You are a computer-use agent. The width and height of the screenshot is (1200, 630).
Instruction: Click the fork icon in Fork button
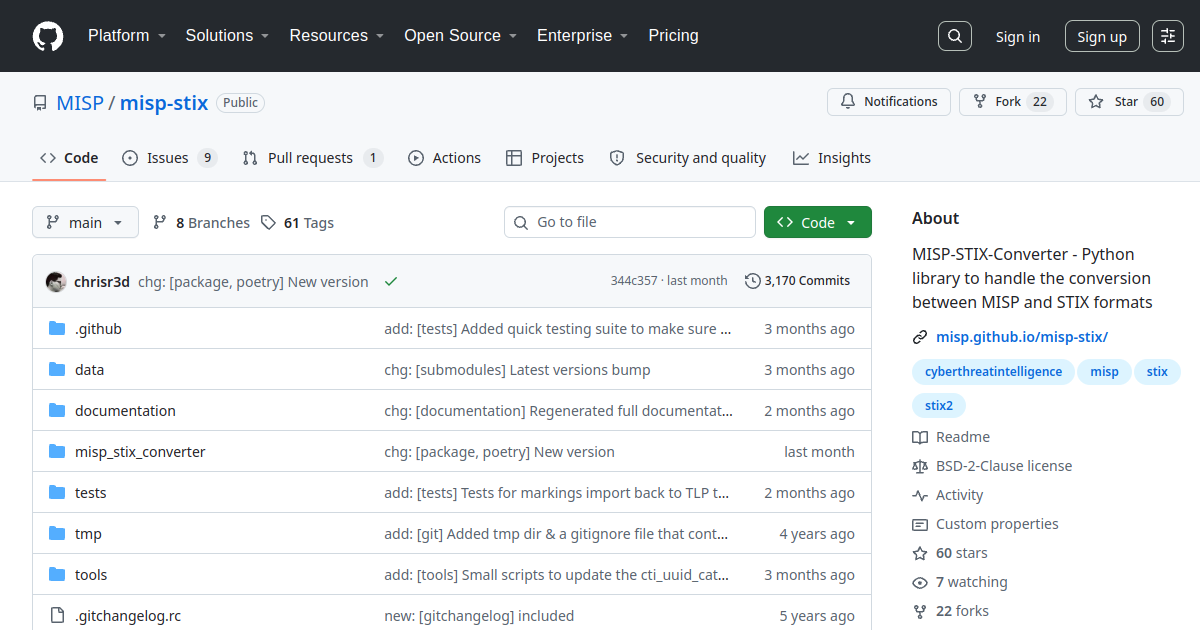pos(980,102)
